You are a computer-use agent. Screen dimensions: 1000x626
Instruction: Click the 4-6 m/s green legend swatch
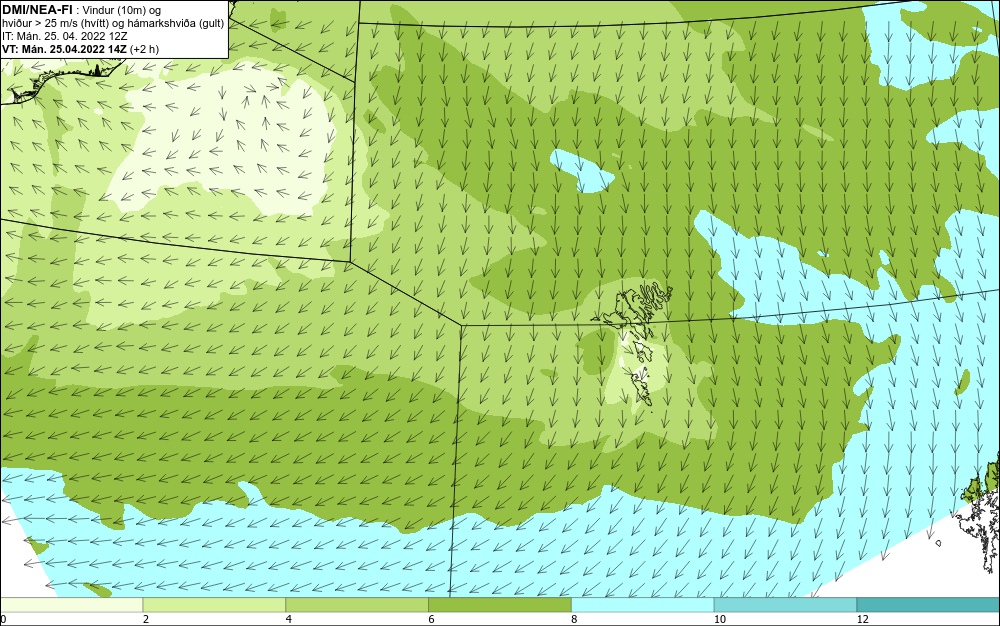pyautogui.click(x=357, y=605)
